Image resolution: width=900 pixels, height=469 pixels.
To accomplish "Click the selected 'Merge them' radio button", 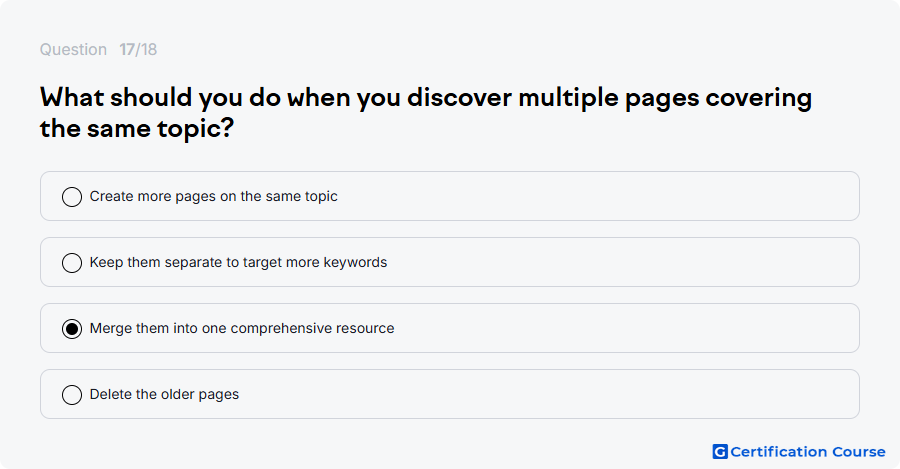I will pos(72,329).
